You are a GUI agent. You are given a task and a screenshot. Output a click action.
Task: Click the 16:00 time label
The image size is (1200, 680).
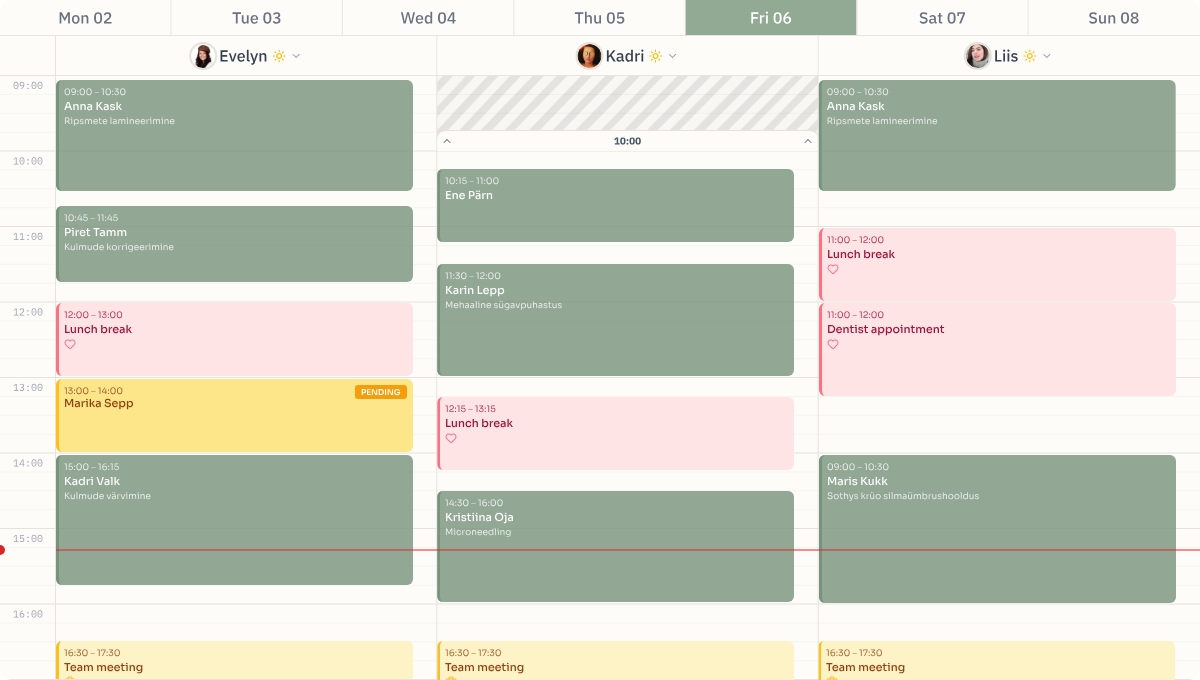[28, 614]
